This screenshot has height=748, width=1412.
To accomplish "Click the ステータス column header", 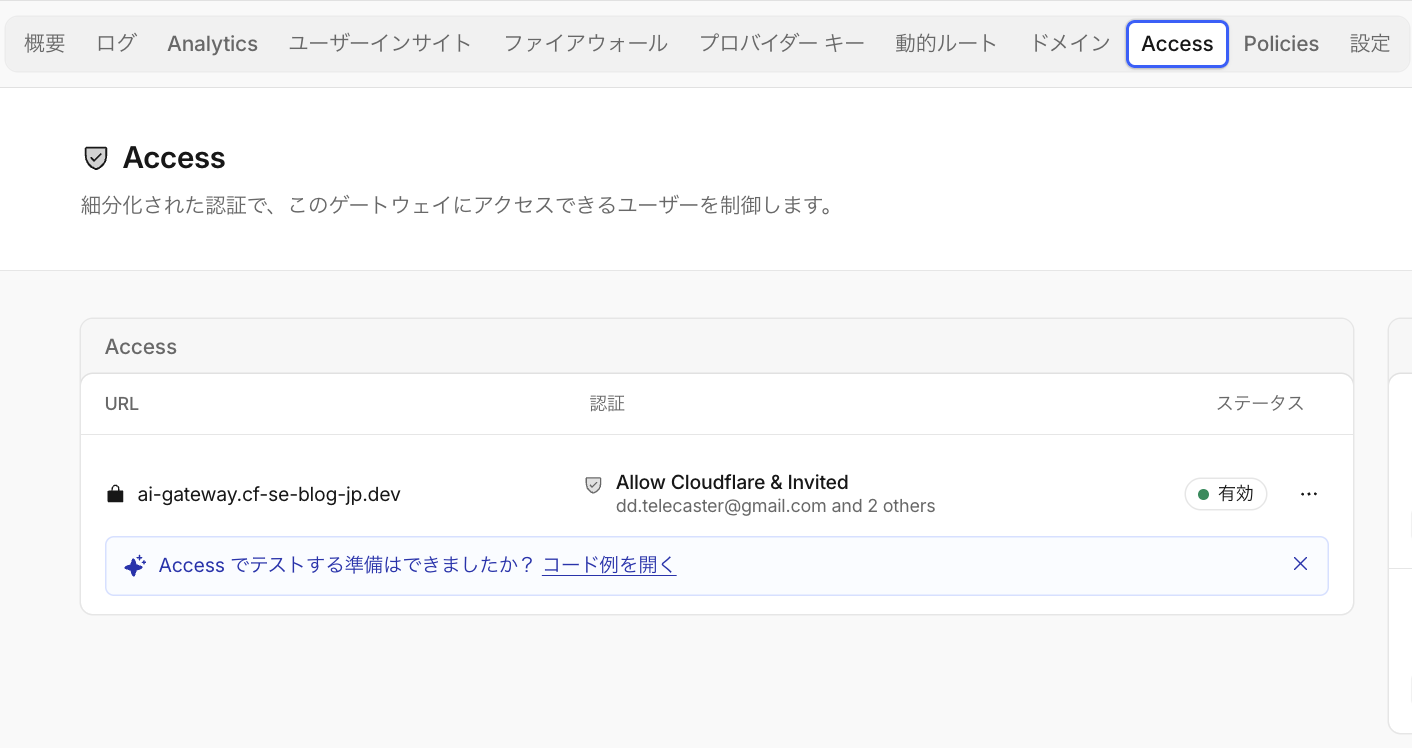I will pos(1260,404).
